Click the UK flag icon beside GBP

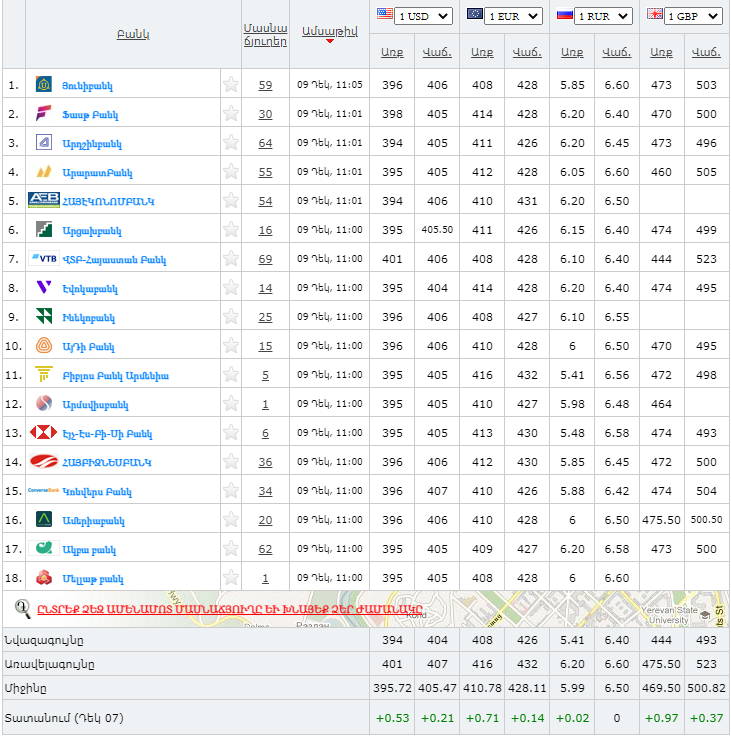pos(654,14)
